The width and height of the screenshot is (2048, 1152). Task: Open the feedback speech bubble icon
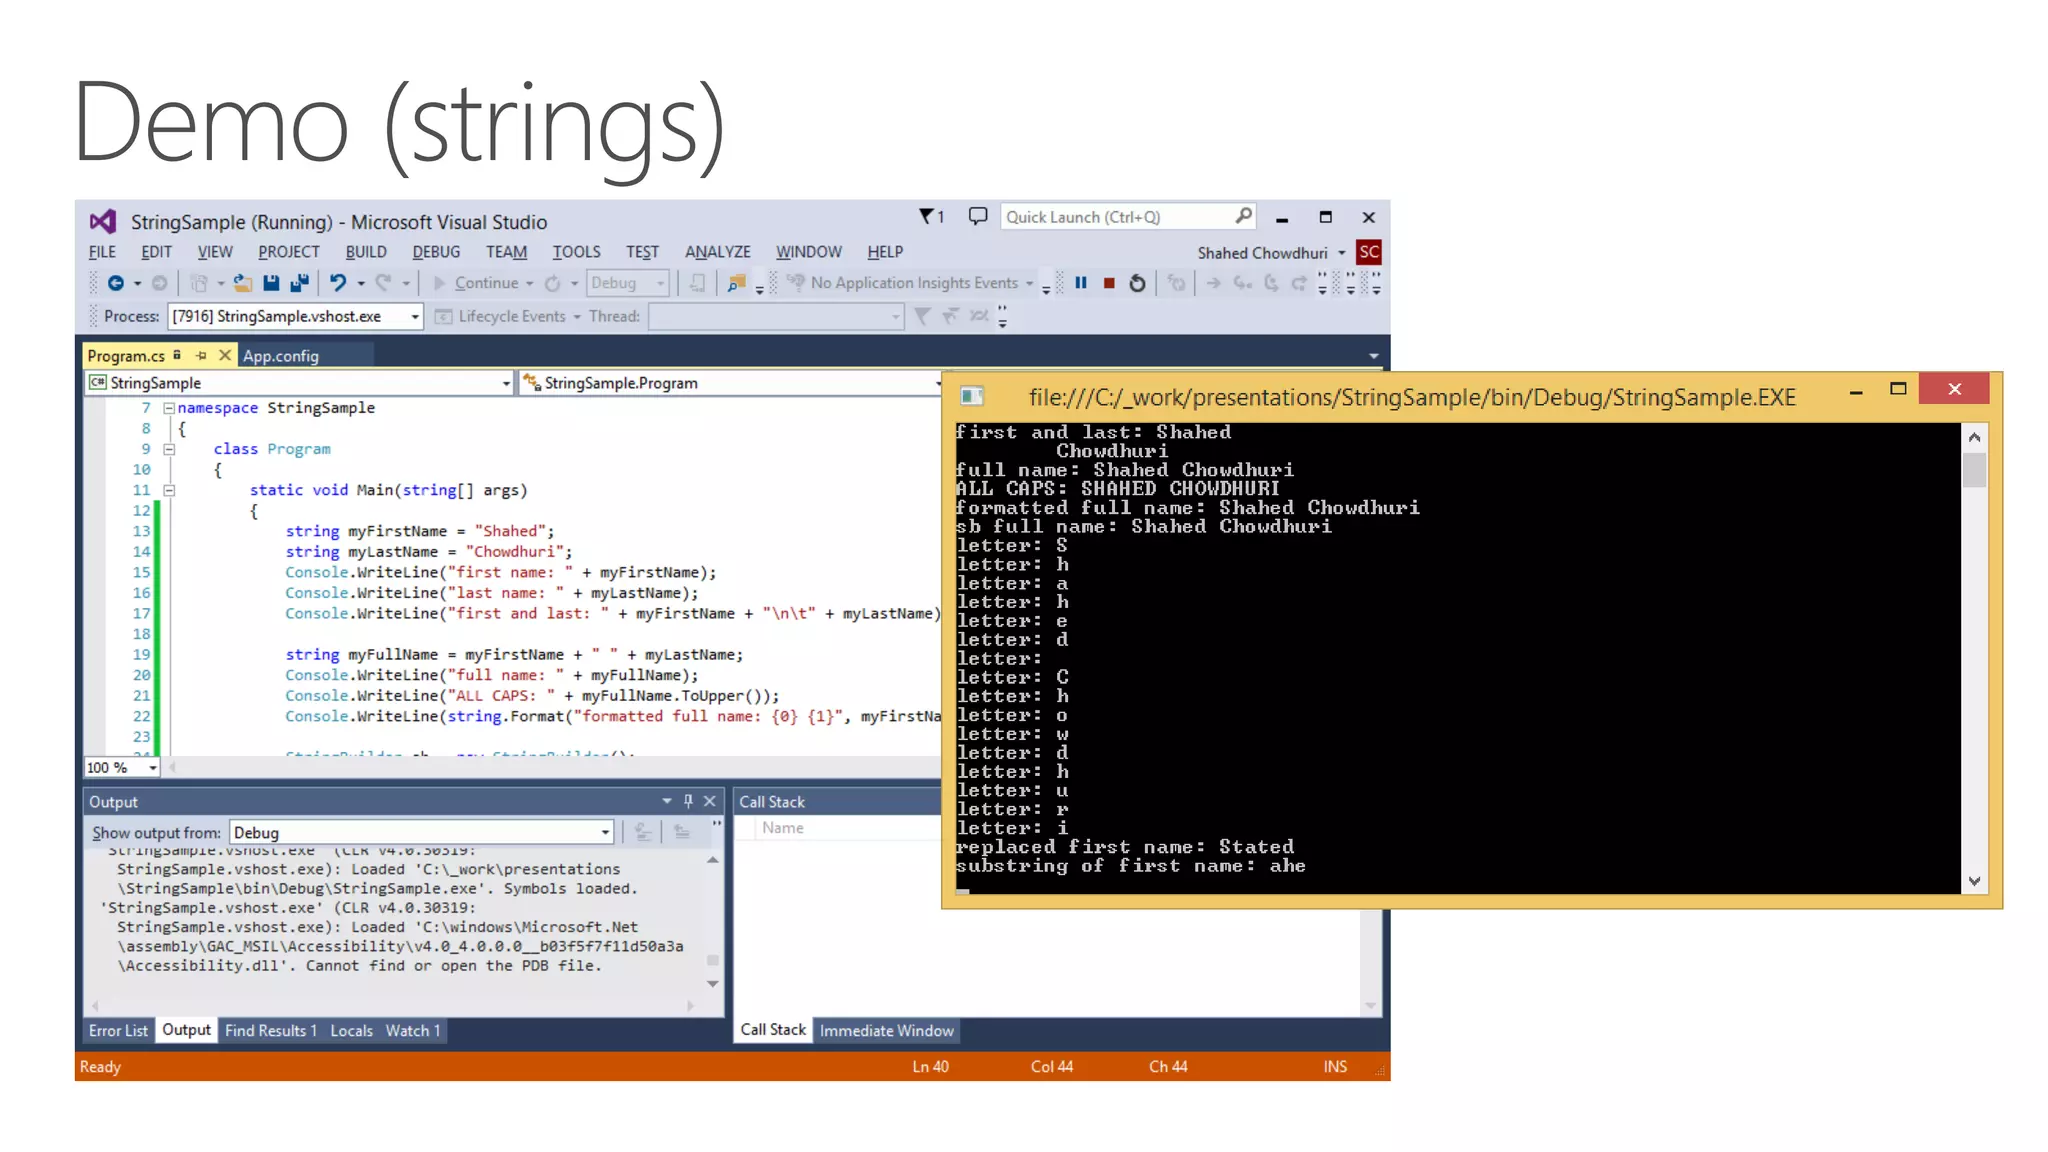coord(978,216)
